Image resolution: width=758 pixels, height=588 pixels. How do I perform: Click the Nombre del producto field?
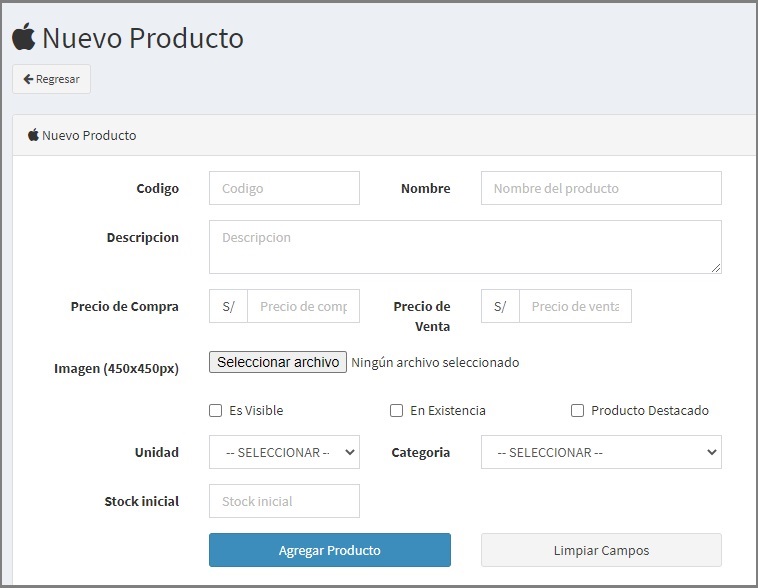pos(601,188)
